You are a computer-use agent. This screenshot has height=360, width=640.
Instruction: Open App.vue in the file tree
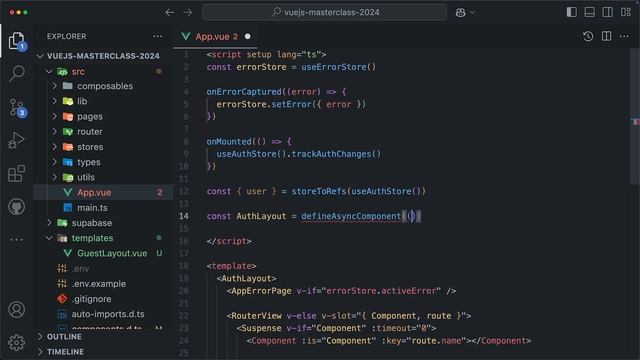click(104, 192)
